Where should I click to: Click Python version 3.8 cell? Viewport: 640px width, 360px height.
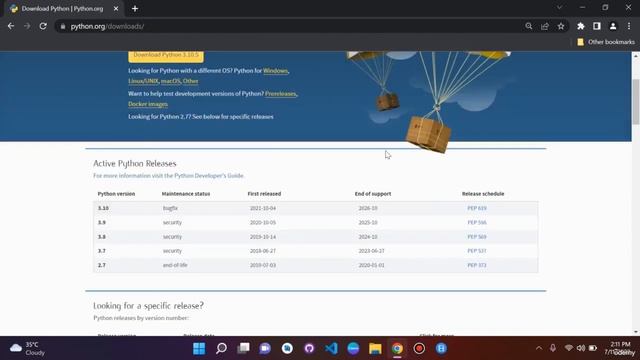pyautogui.click(x=102, y=237)
